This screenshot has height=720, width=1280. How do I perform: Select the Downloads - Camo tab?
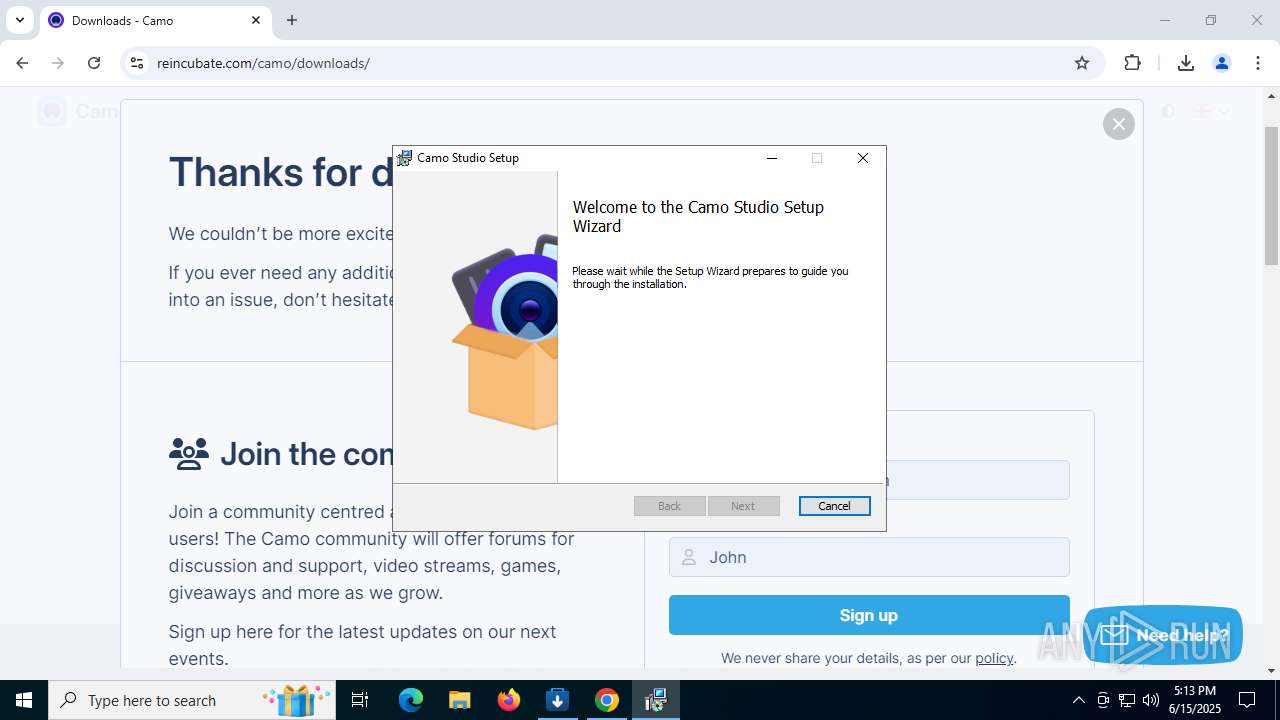155,20
